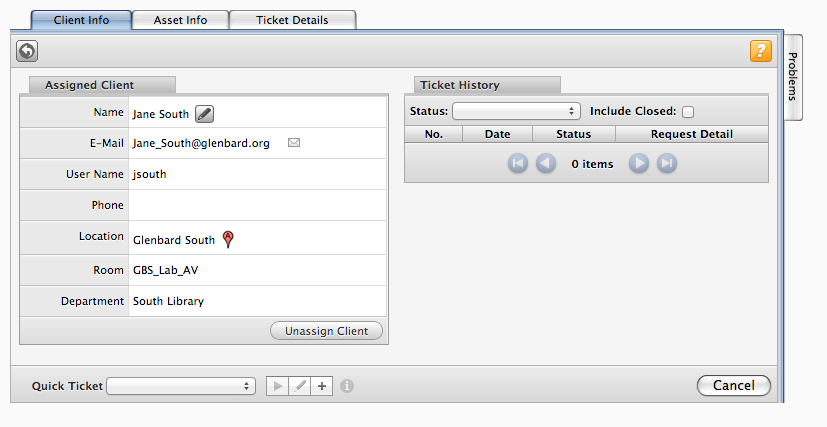The height and width of the screenshot is (427, 827).
Task: Go to previous page of ticket history
Action: coord(545,164)
